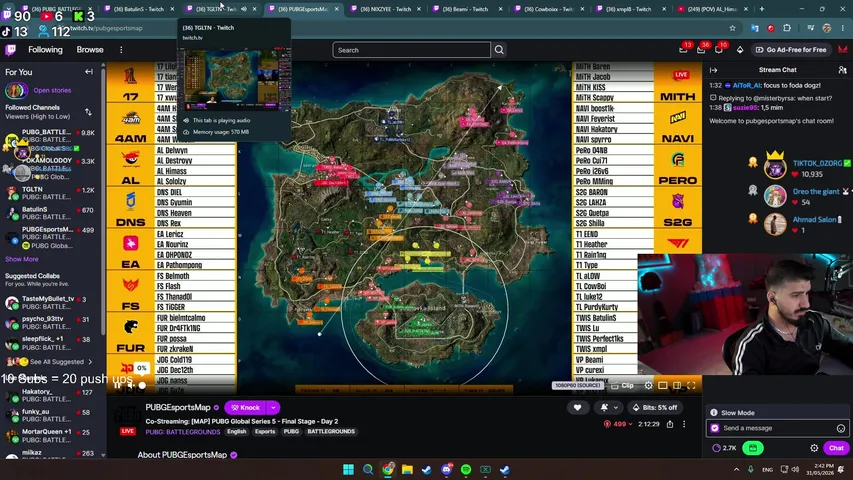Viewport: 853px width, 480px height.
Task: Open video player settings gear
Action: [648, 385]
